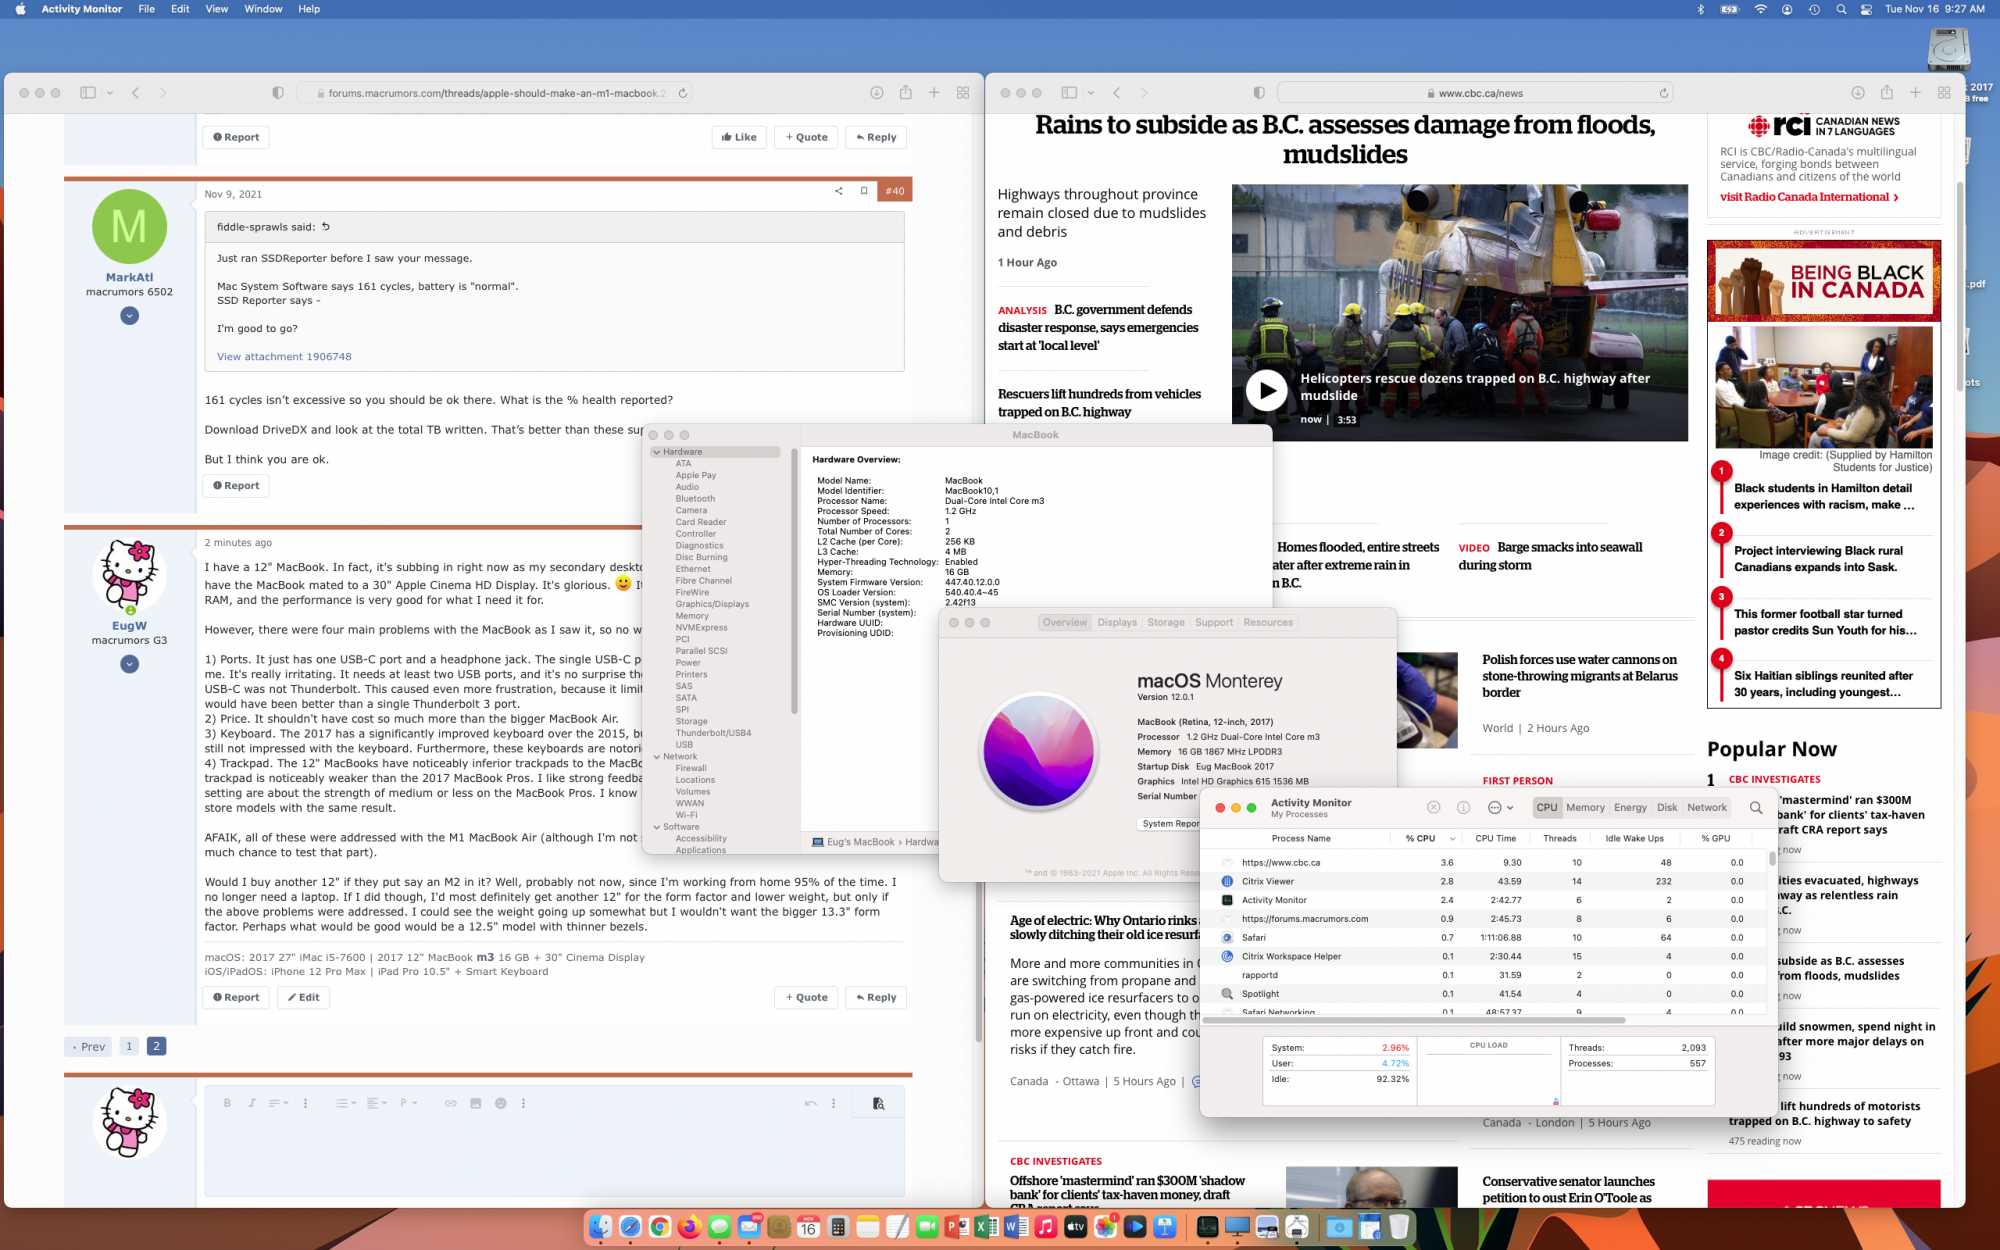Go back in the macrumors Safari window
The height and width of the screenshot is (1250, 2000).
pyautogui.click(x=136, y=93)
